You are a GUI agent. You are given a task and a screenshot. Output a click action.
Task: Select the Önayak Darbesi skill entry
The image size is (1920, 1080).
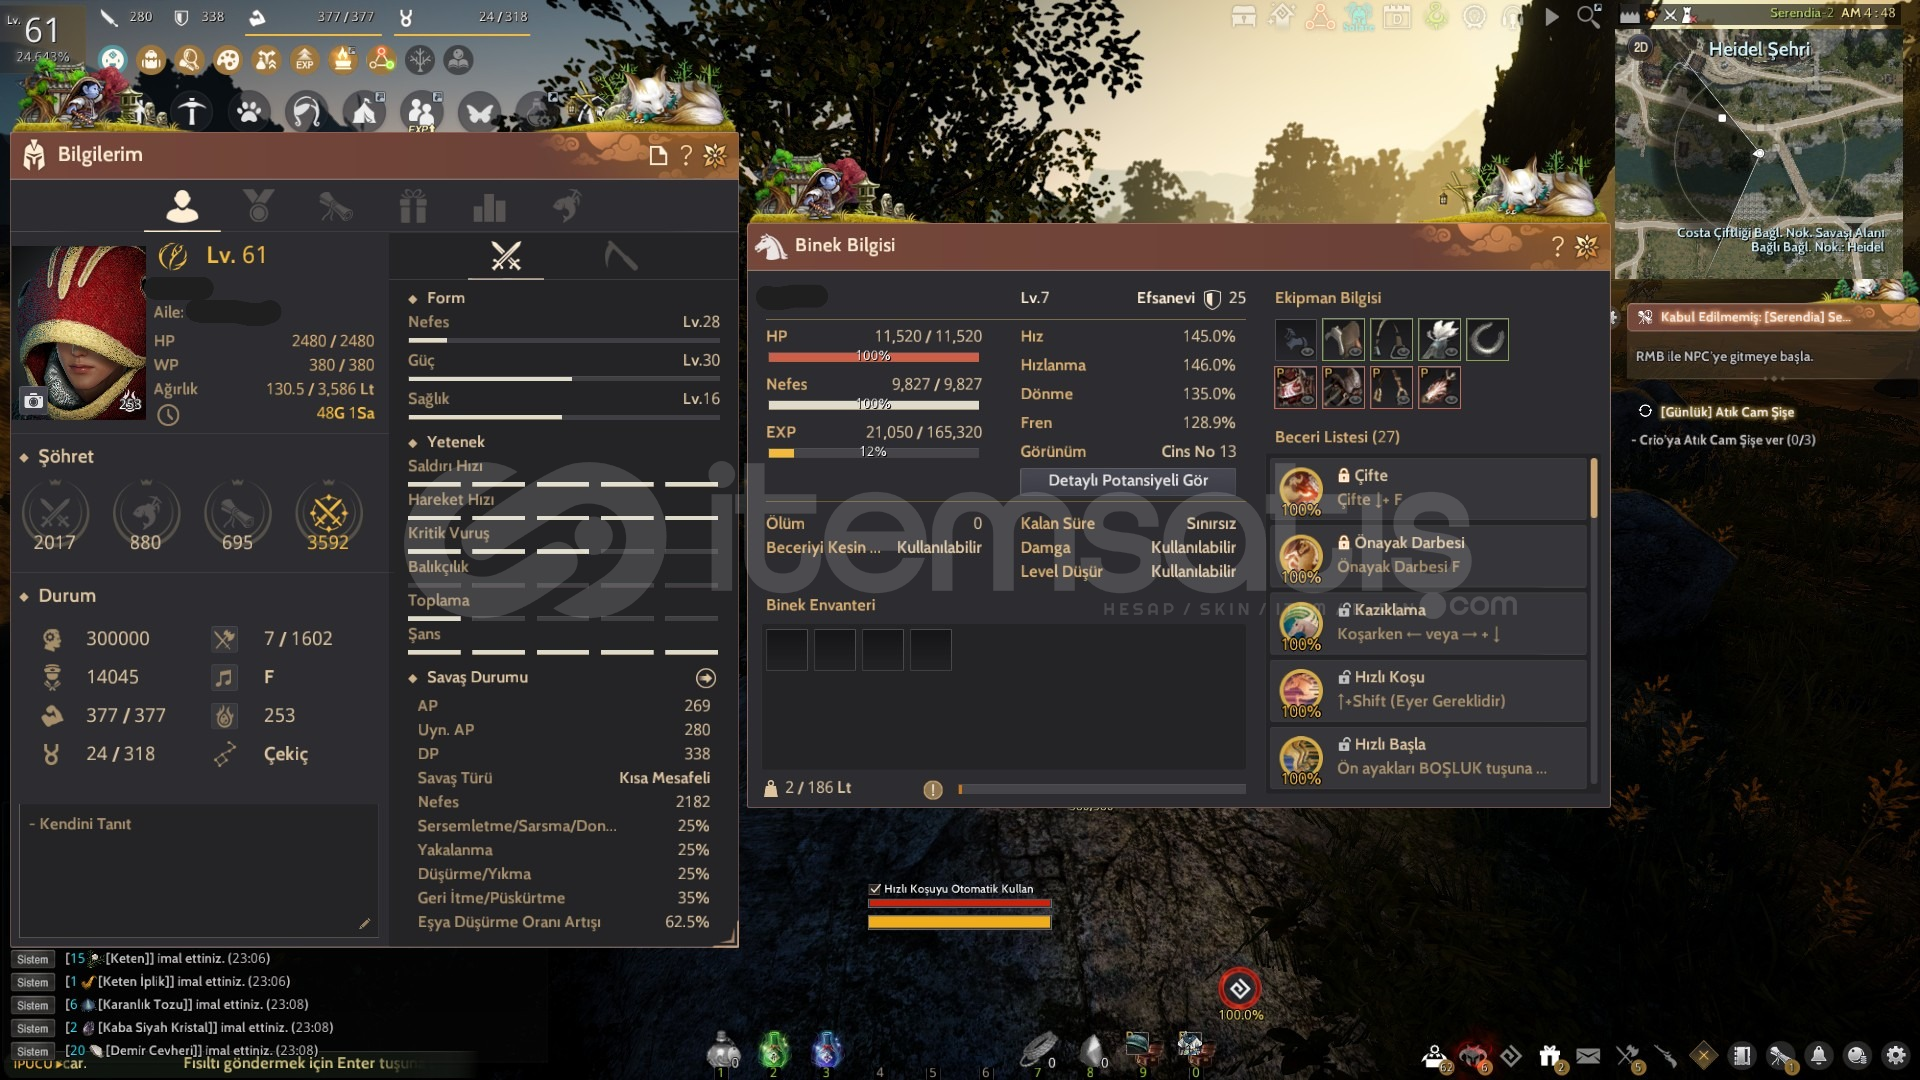coord(1428,556)
